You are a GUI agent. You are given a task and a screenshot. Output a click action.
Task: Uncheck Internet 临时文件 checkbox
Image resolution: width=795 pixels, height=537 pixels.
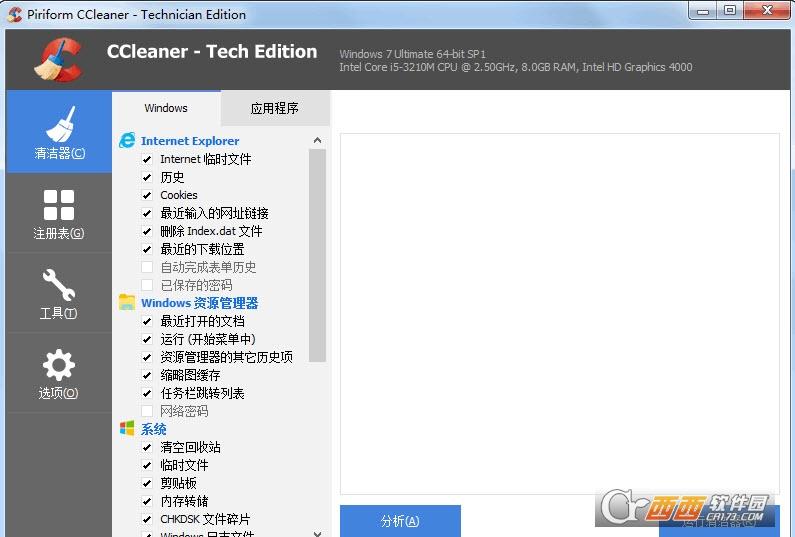[147, 159]
